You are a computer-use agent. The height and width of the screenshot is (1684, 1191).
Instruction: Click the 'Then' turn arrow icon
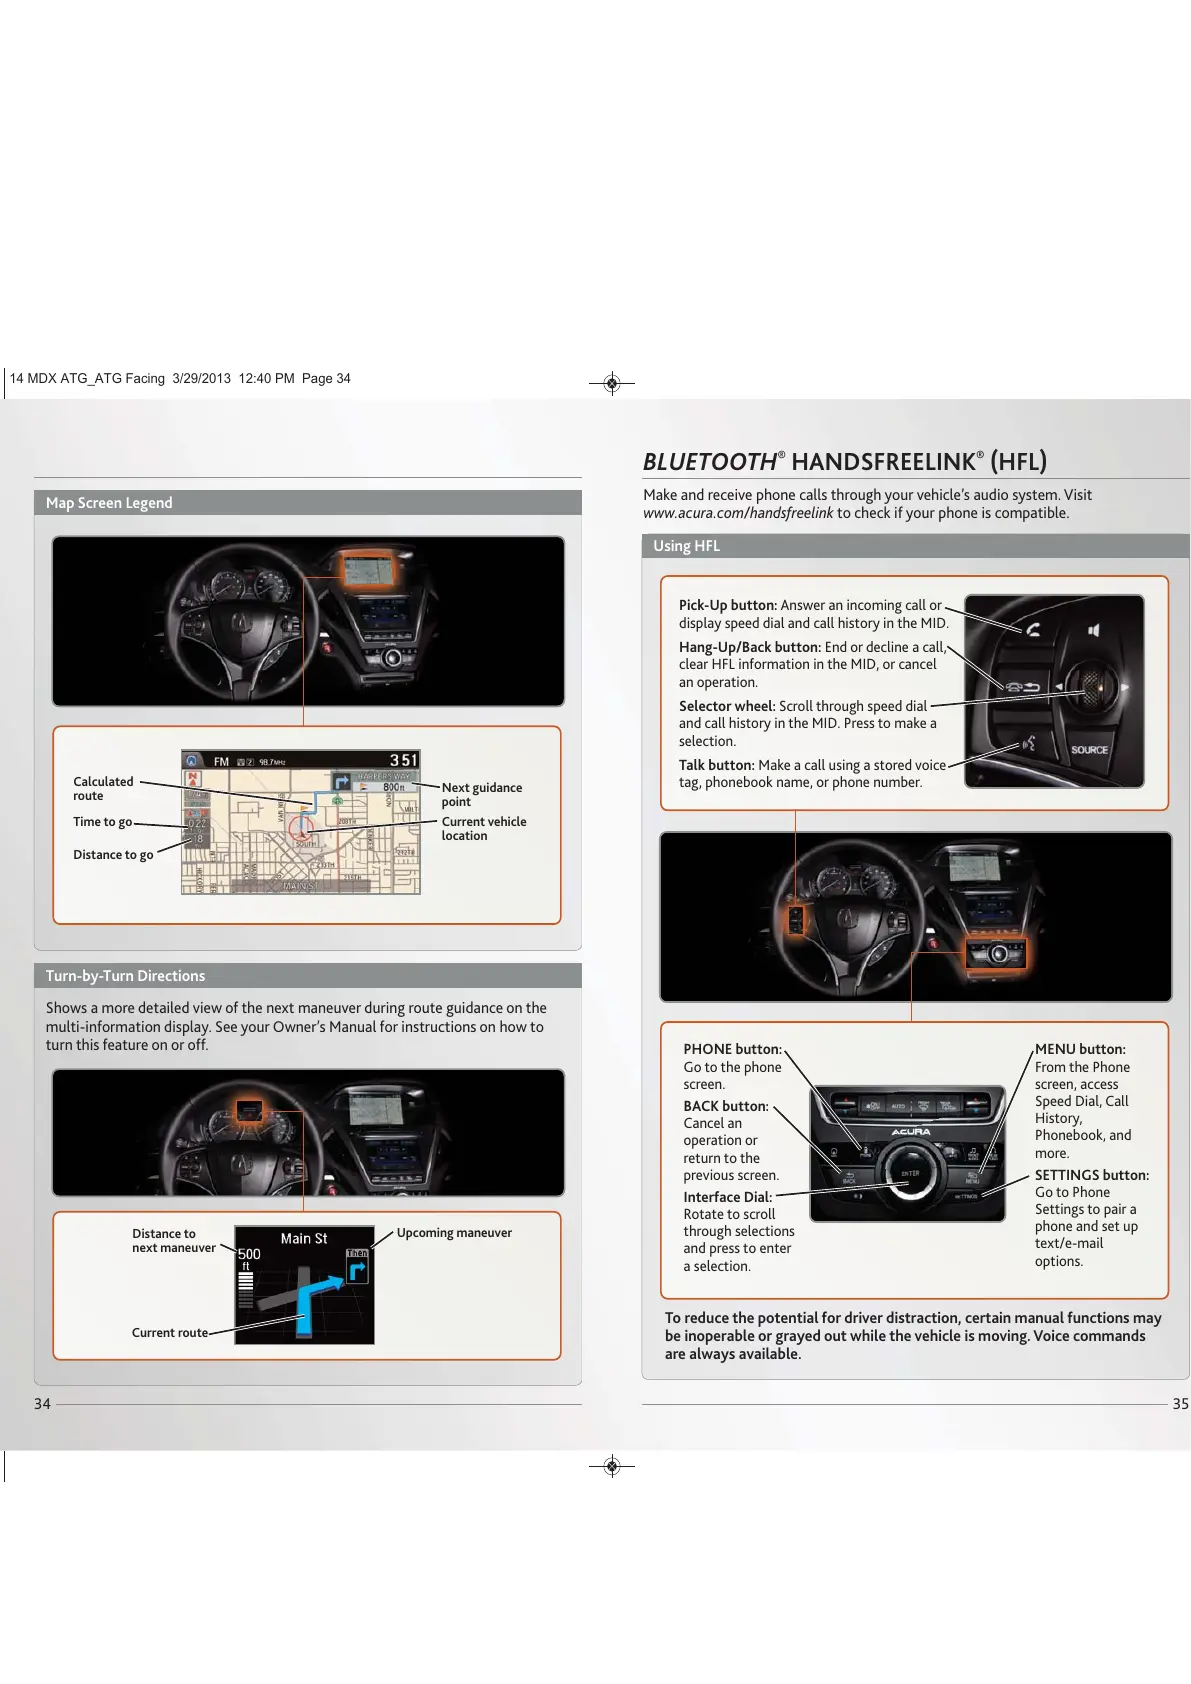point(357,1266)
